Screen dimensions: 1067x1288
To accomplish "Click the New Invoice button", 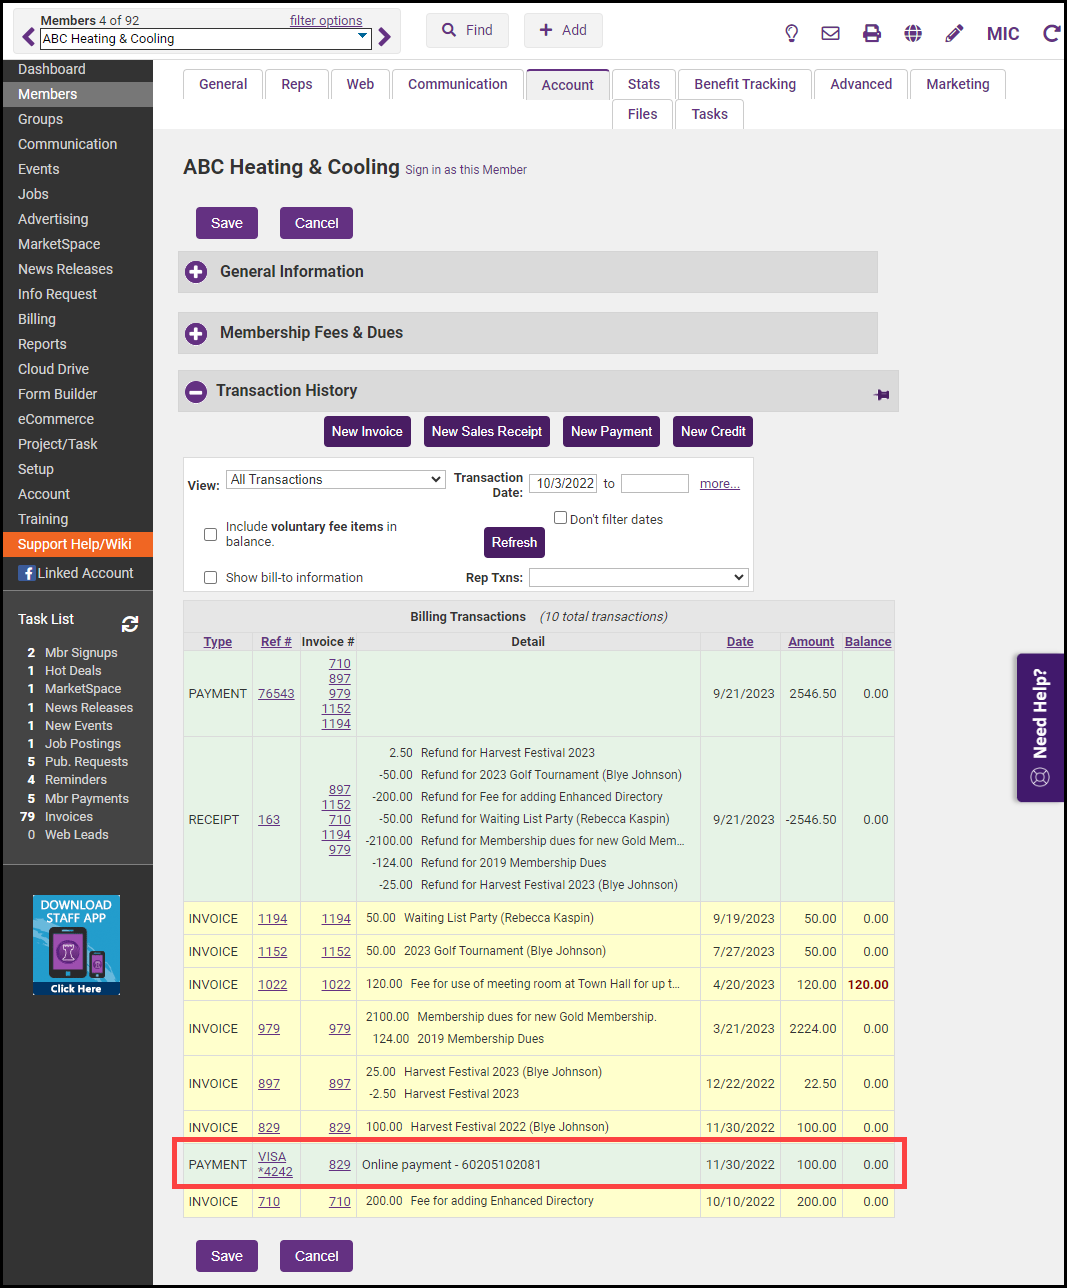I will pos(367,431).
